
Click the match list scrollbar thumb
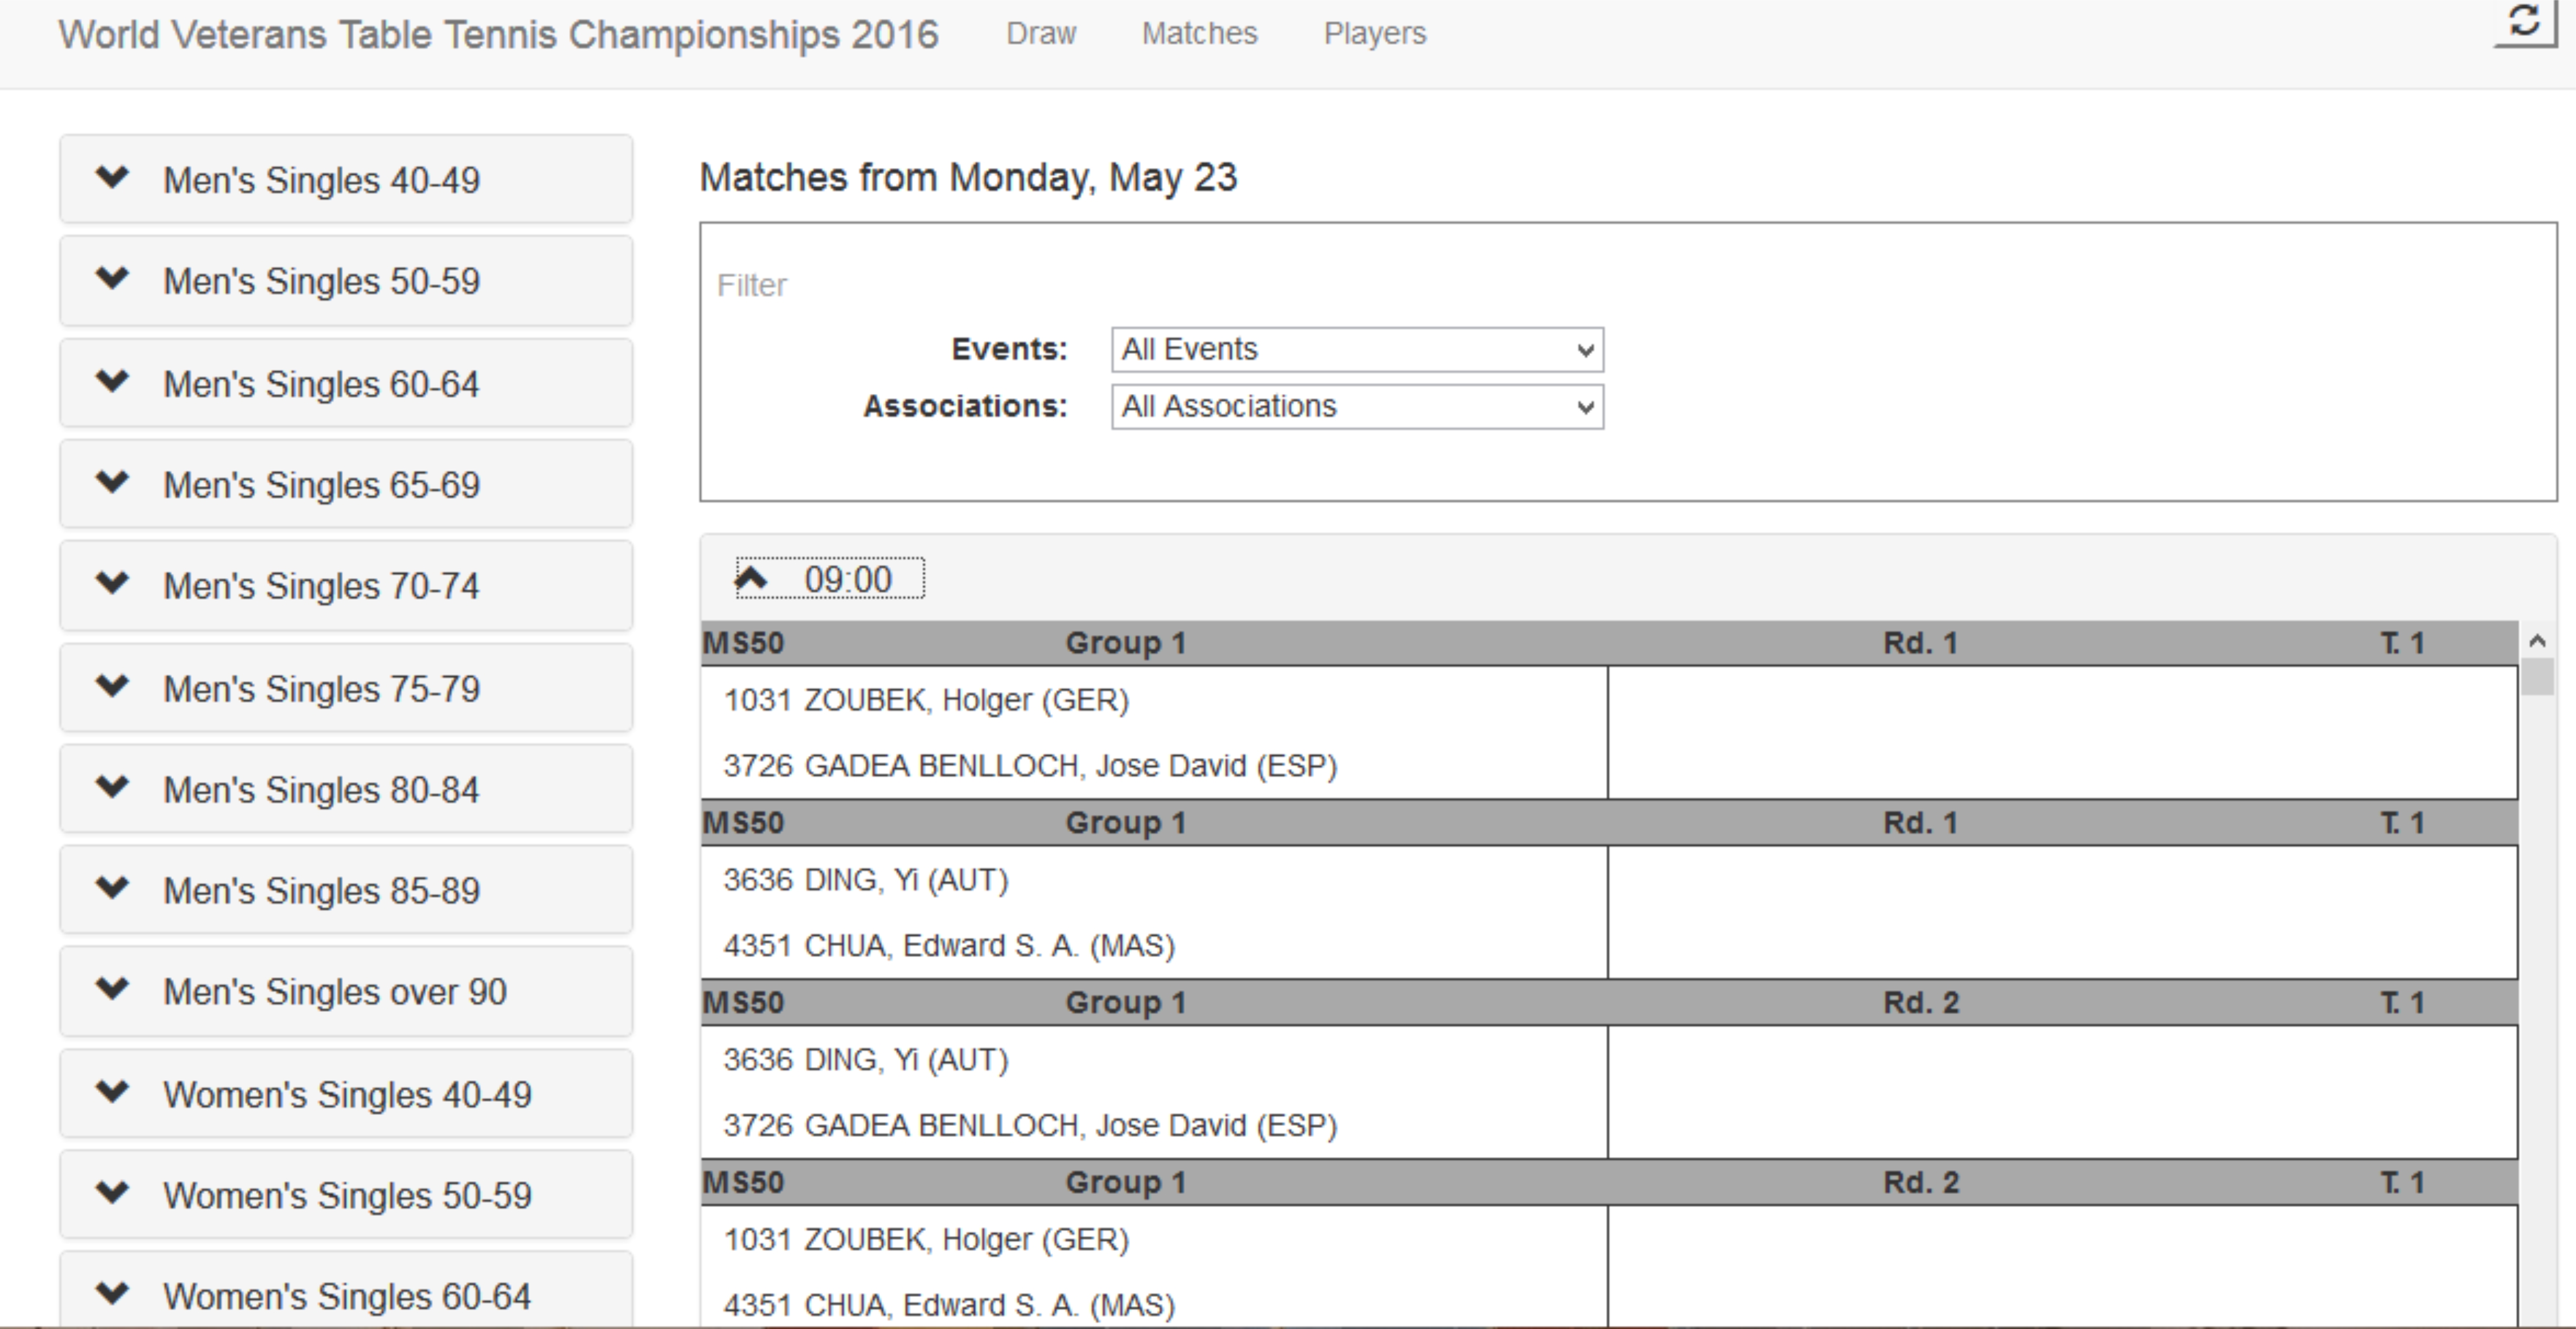coord(2537,677)
